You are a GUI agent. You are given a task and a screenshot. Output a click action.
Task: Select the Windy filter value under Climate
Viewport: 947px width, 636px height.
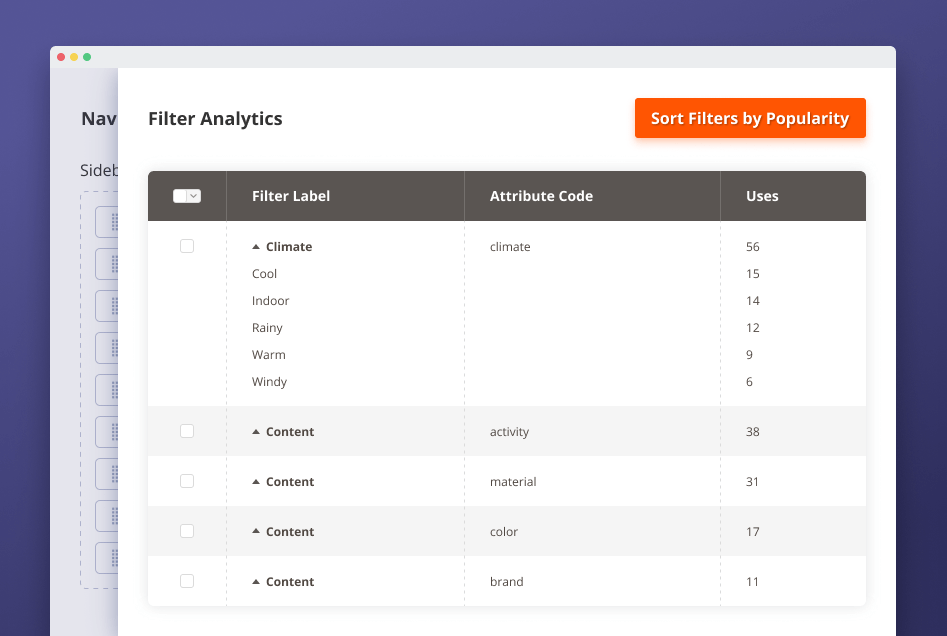[270, 381]
